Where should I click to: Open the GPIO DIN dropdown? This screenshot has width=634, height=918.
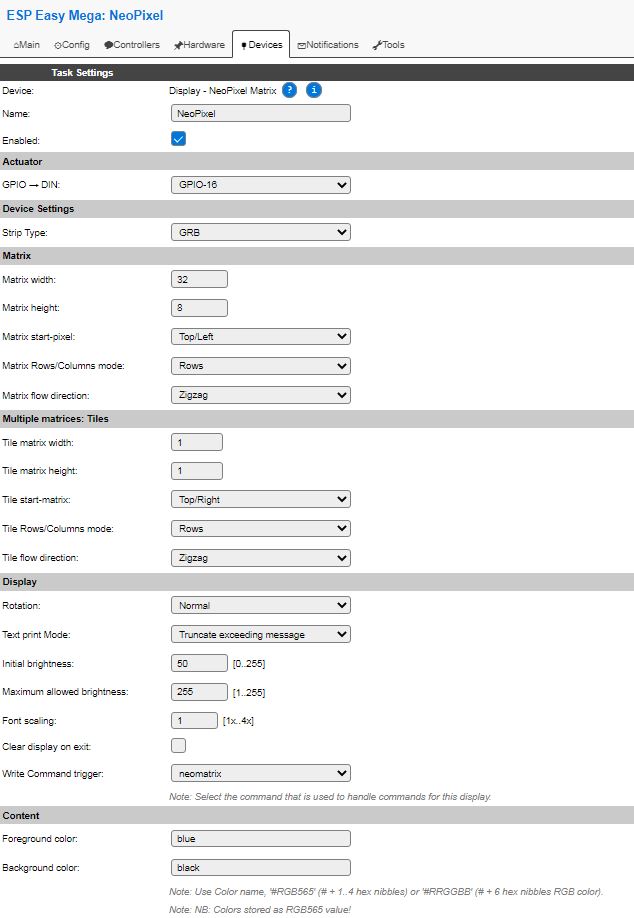(x=261, y=185)
